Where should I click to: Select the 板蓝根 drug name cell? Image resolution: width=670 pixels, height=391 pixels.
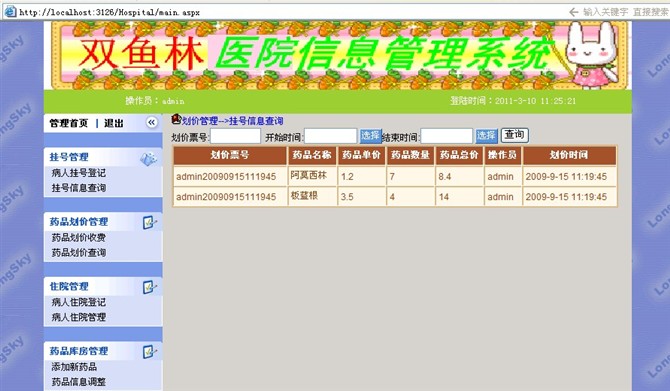[x=312, y=197]
